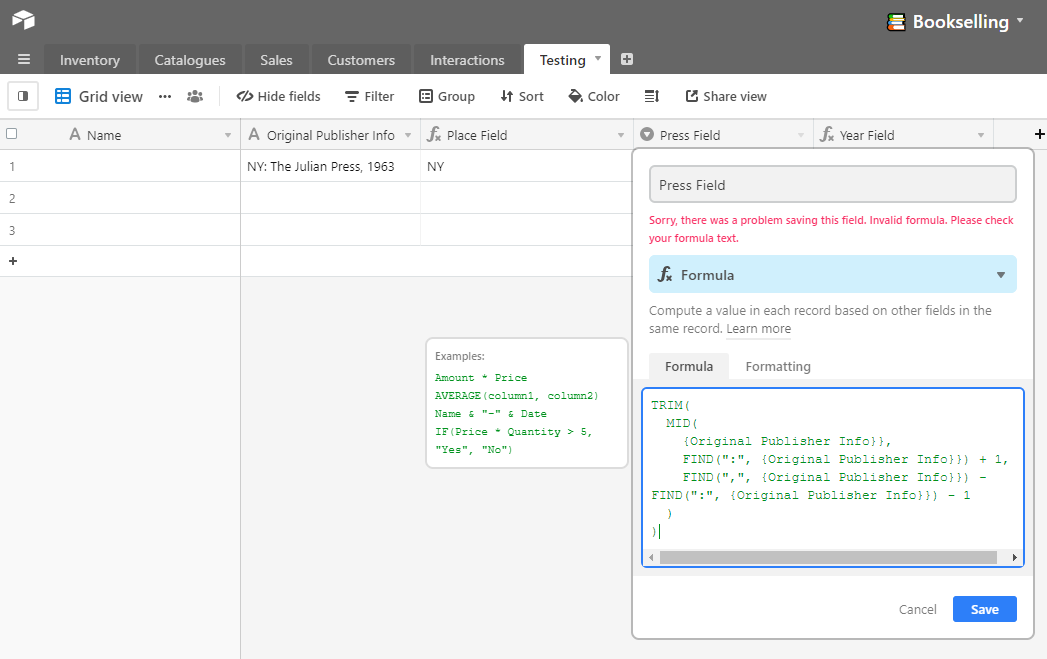This screenshot has width=1047, height=659.
Task: Switch to the Interactions tab
Action: [467, 60]
